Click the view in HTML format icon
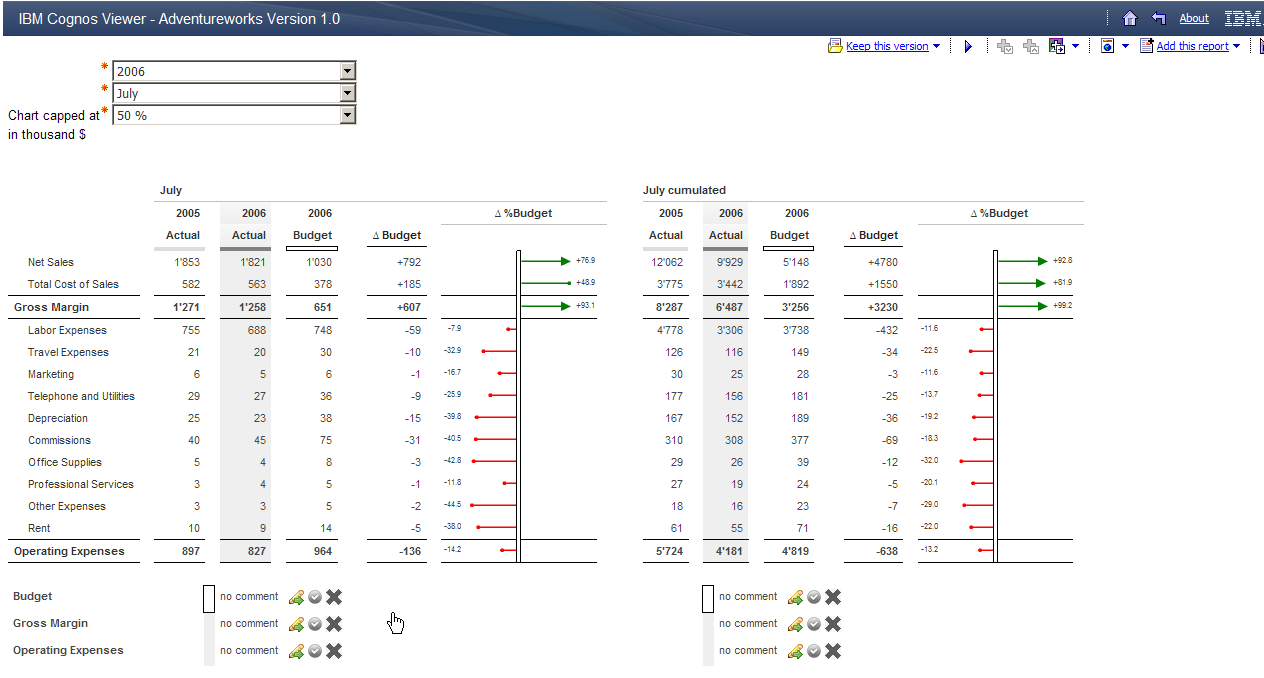The image size is (1264, 678). click(1109, 45)
